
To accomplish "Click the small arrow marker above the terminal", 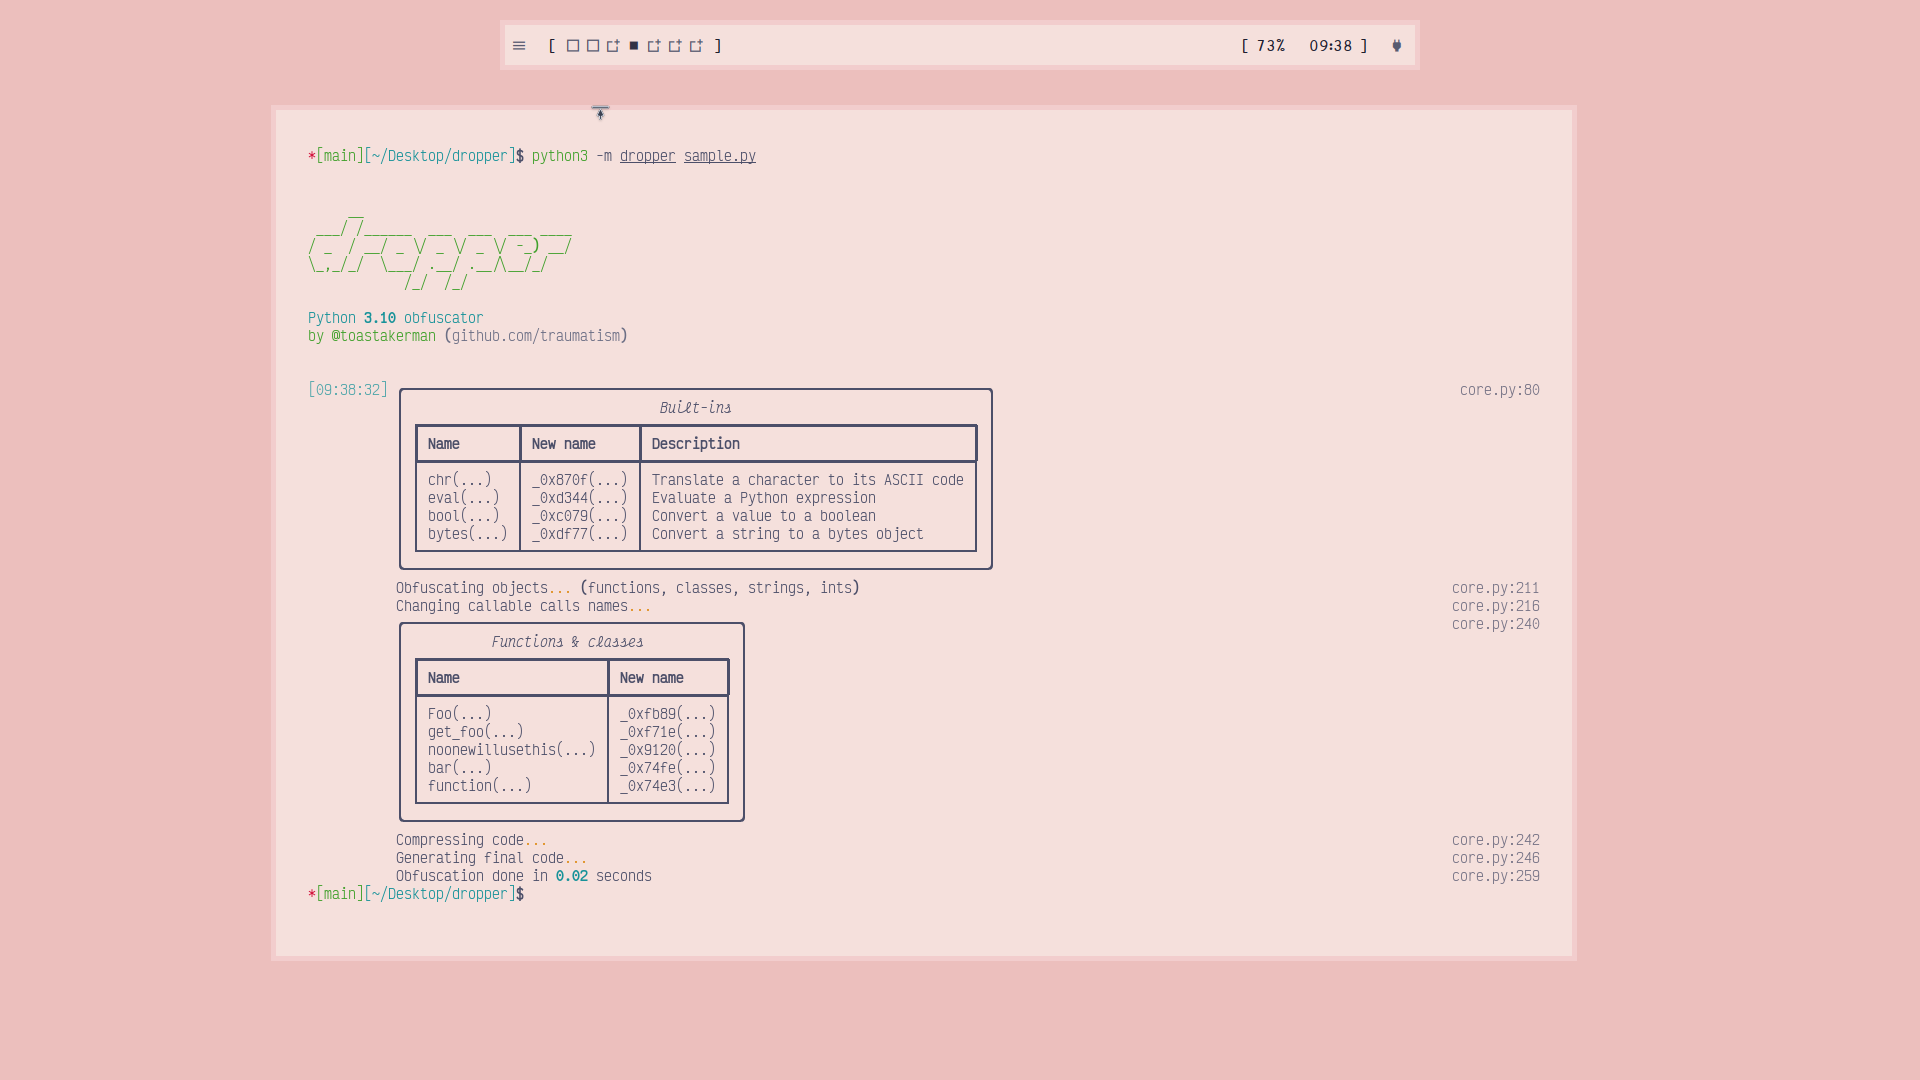I will pyautogui.click(x=600, y=113).
